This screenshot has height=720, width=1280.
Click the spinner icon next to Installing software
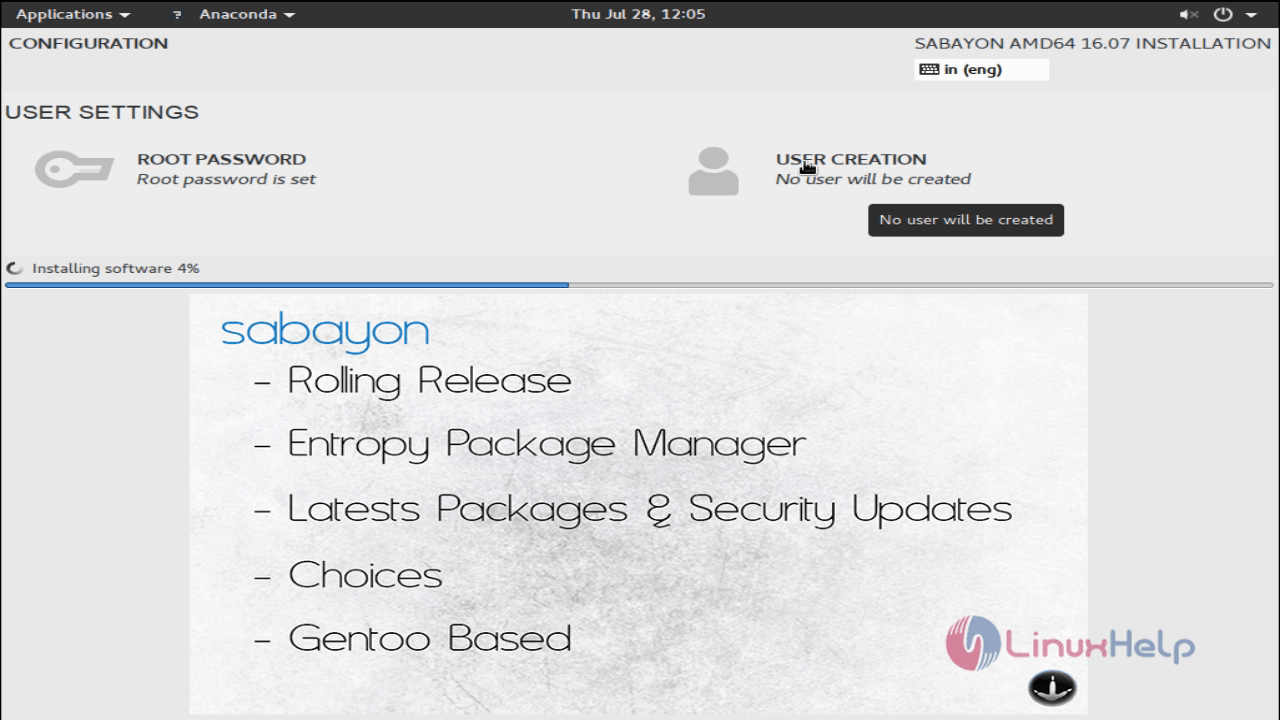coord(14,268)
